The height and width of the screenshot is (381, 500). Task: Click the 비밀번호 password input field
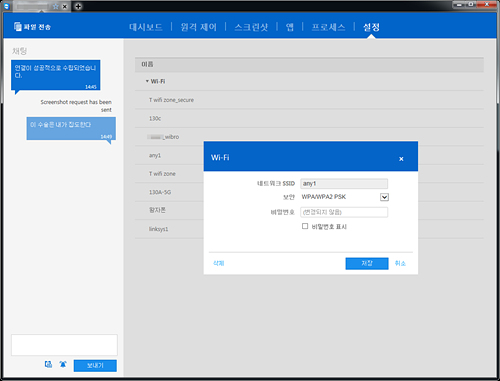coord(344,212)
